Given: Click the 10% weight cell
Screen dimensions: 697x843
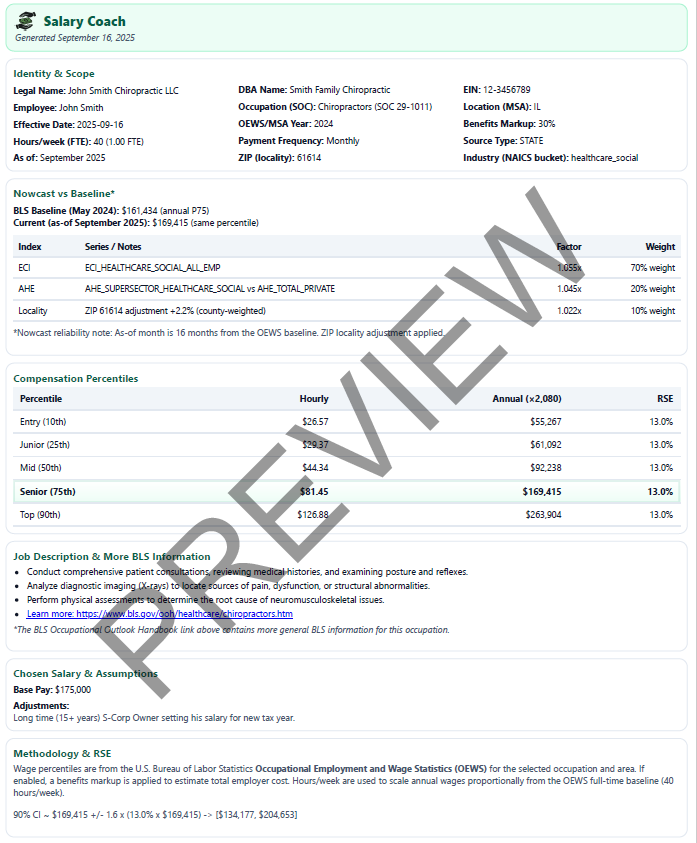Looking at the screenshot, I should click(652, 311).
